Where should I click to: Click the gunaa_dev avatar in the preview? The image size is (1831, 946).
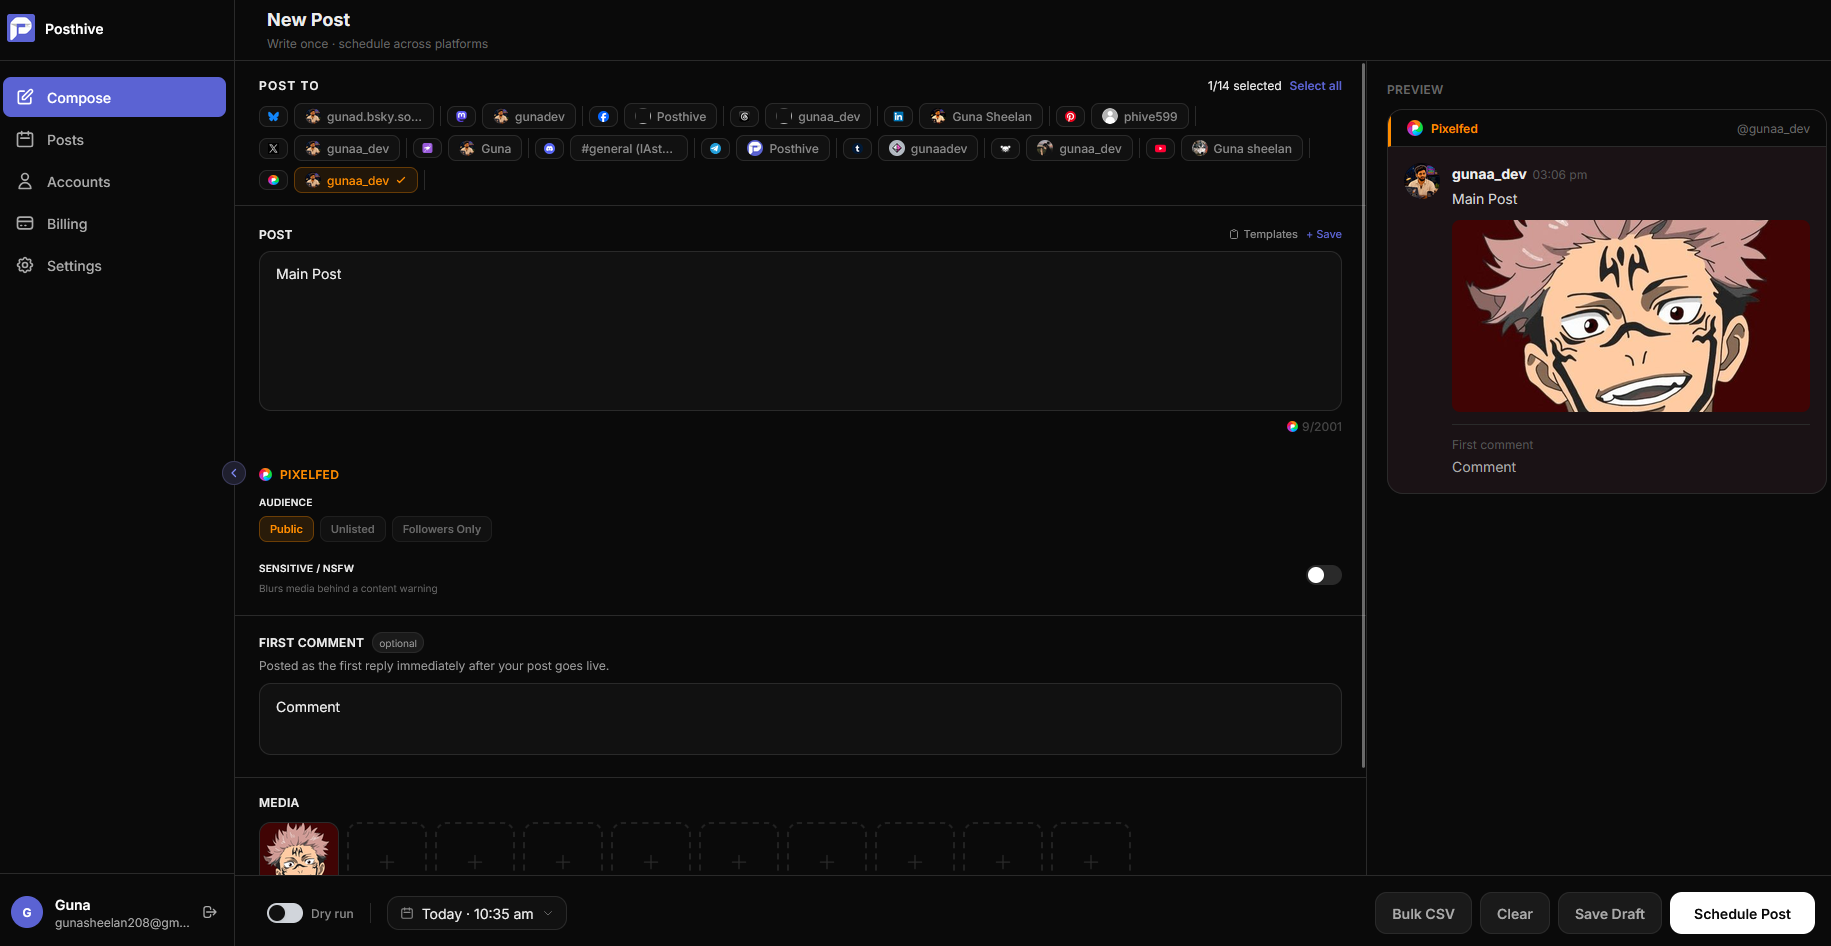click(1421, 182)
